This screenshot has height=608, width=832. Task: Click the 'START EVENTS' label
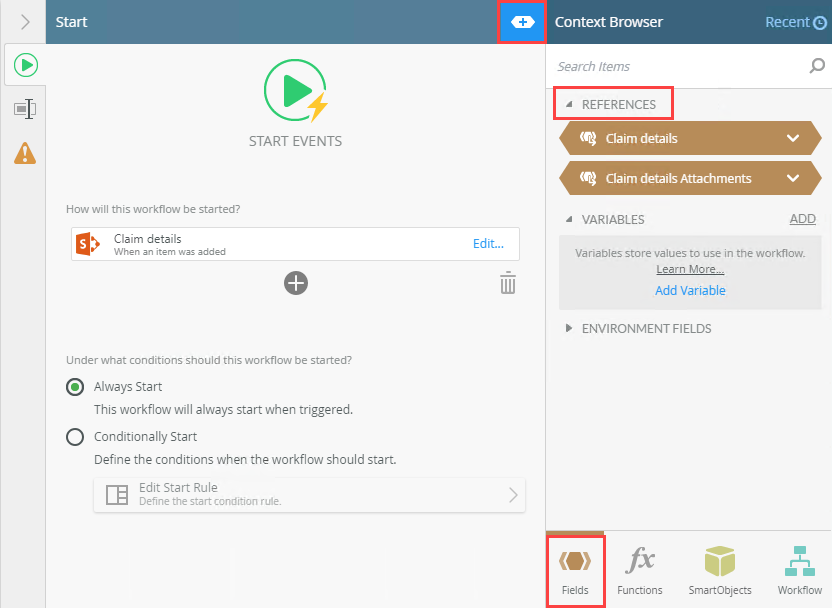(296, 141)
